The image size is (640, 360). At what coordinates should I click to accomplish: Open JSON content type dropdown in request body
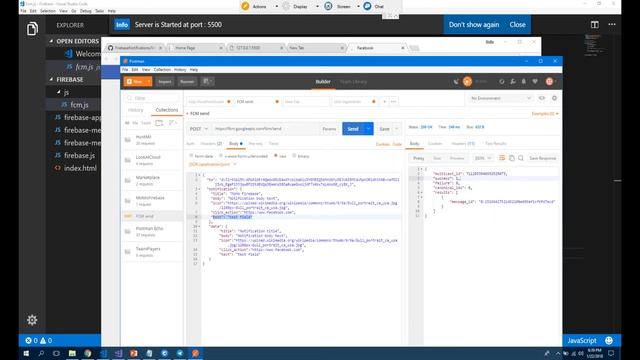[212, 164]
